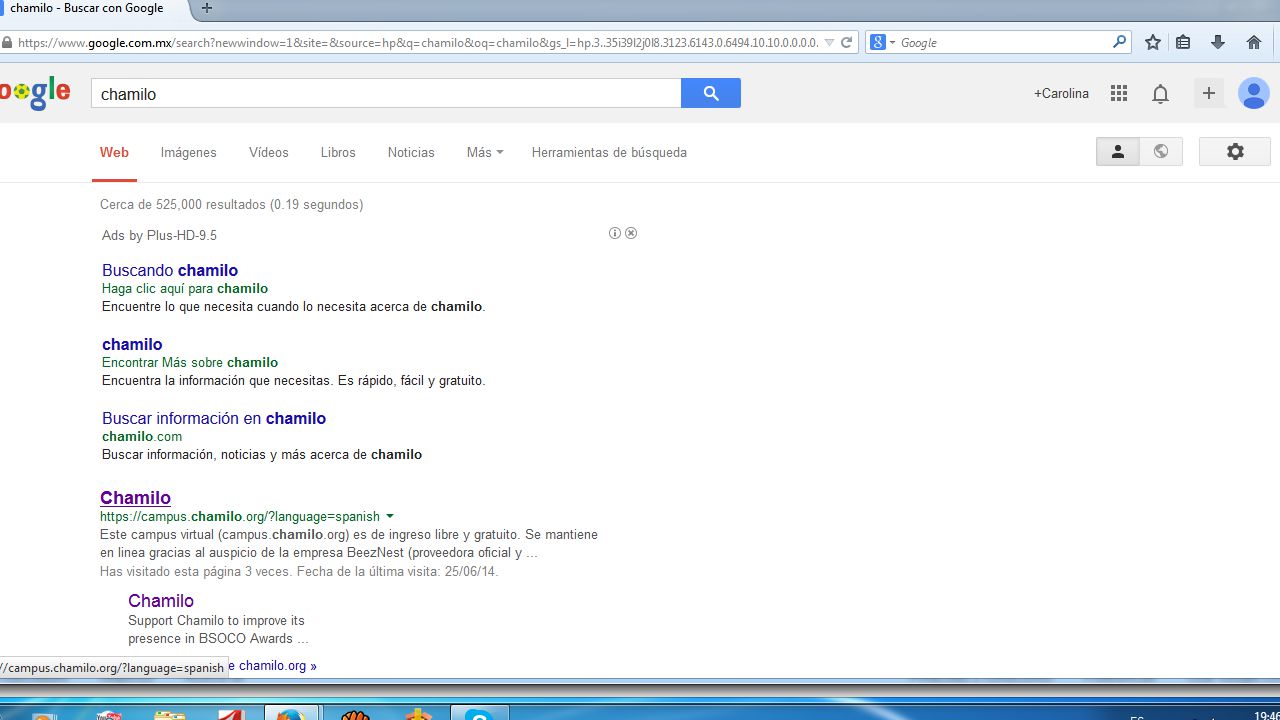The image size is (1280, 720).
Task: Click the Firefox address bar URL
Action: coord(418,43)
